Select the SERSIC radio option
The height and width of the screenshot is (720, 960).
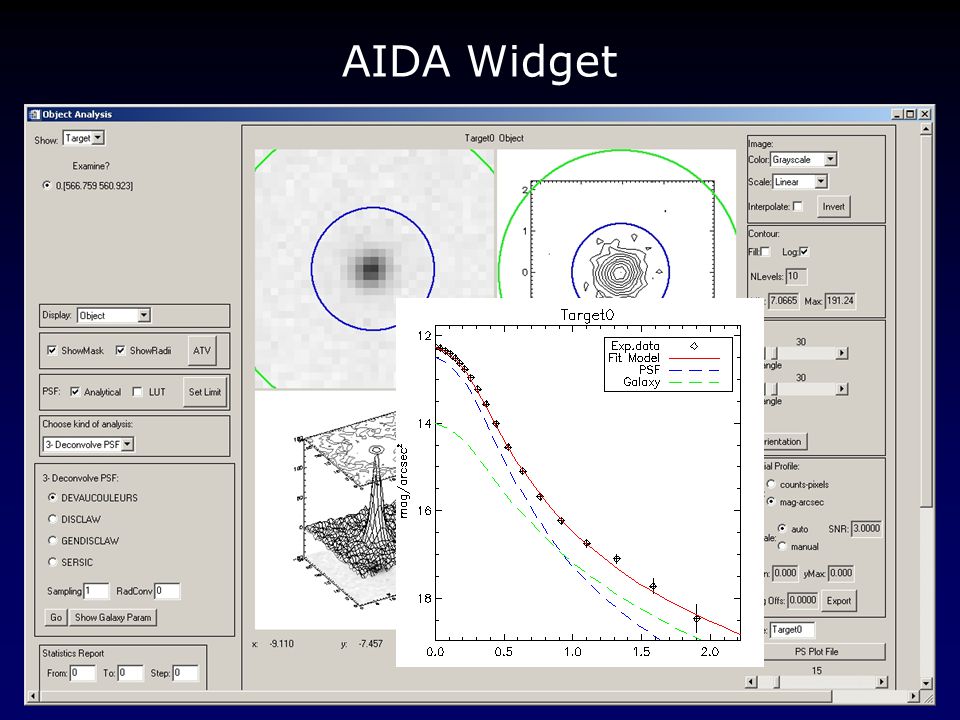click(53, 561)
